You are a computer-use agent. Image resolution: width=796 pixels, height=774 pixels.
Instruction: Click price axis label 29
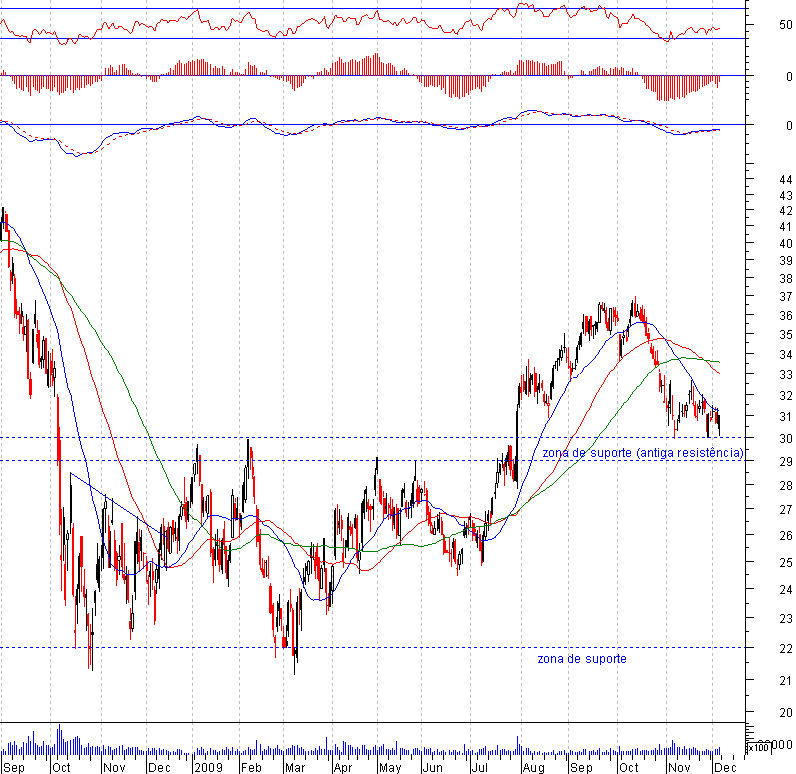(x=786, y=462)
